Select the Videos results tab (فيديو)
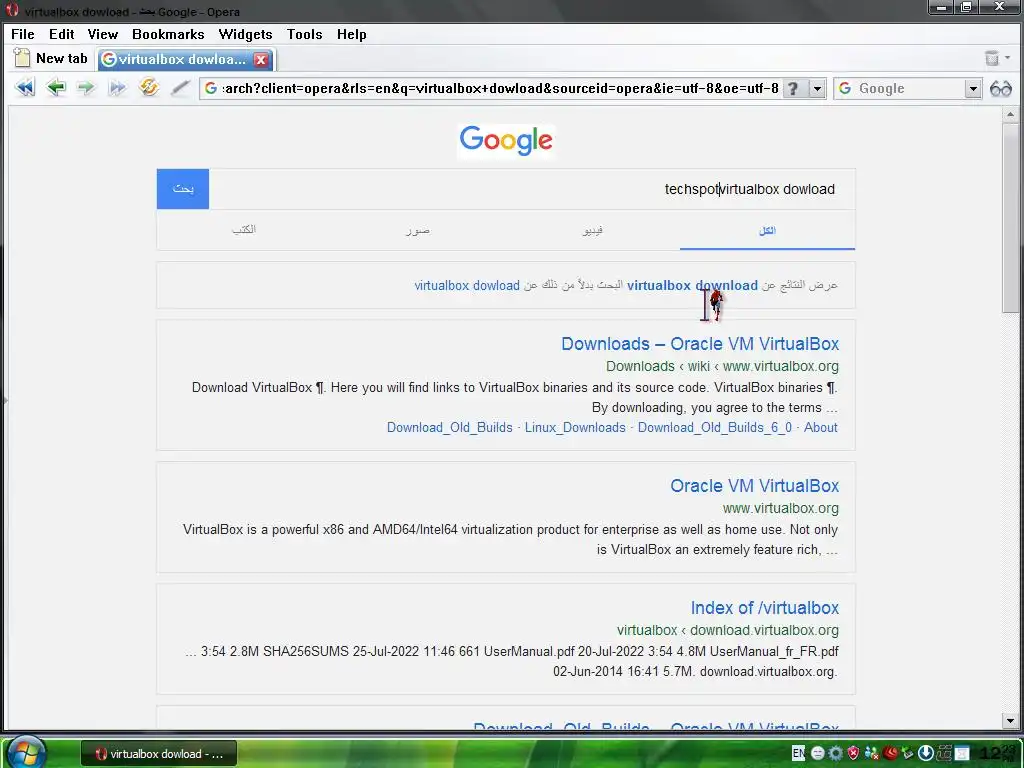Viewport: 1024px width, 768px height. tap(592, 230)
